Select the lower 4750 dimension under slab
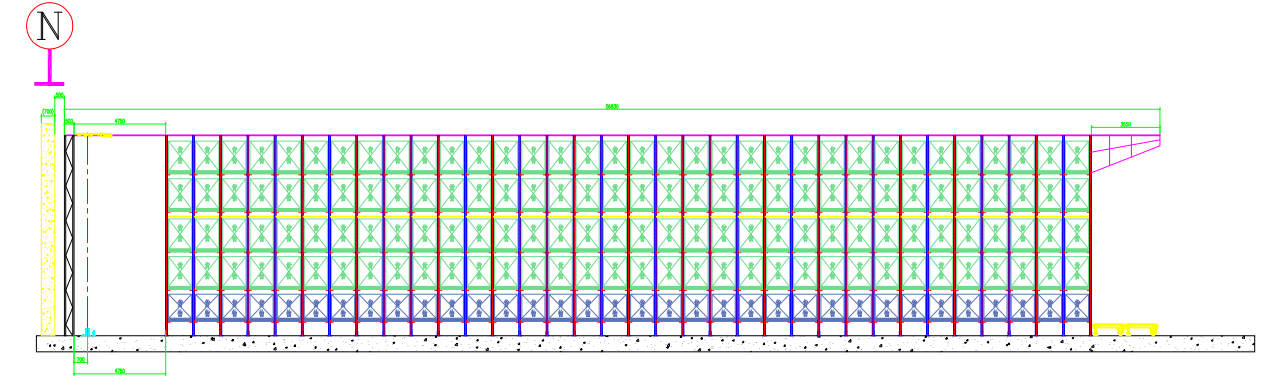The height and width of the screenshot is (390, 1273). tap(120, 371)
